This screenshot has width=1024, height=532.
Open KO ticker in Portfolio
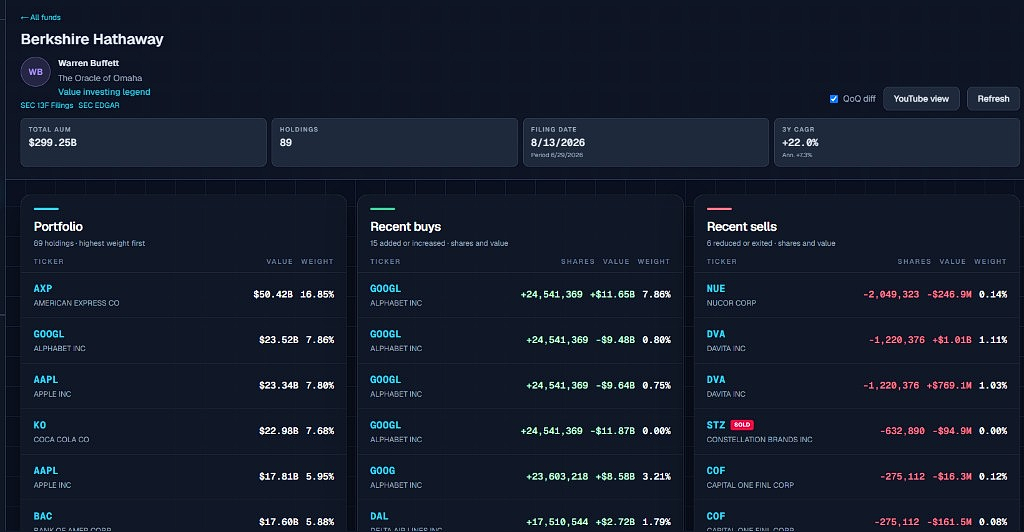point(40,425)
